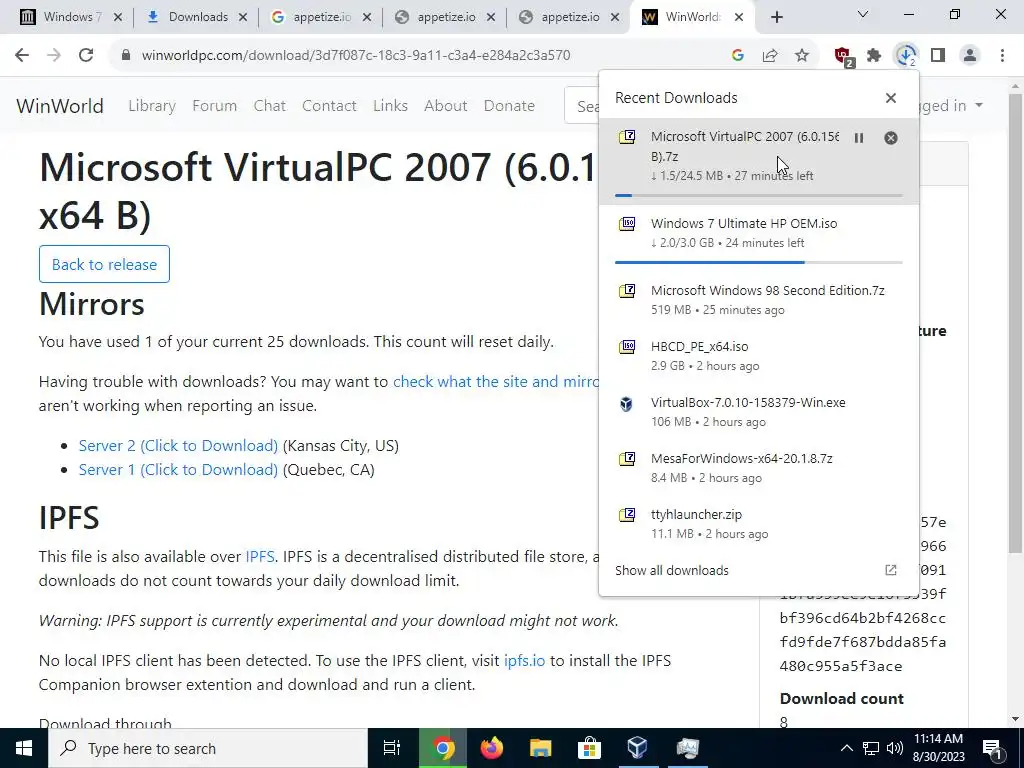The width and height of the screenshot is (1024, 768).
Task: Switch to the Windows 7 tab
Action: pyautogui.click(x=71, y=17)
